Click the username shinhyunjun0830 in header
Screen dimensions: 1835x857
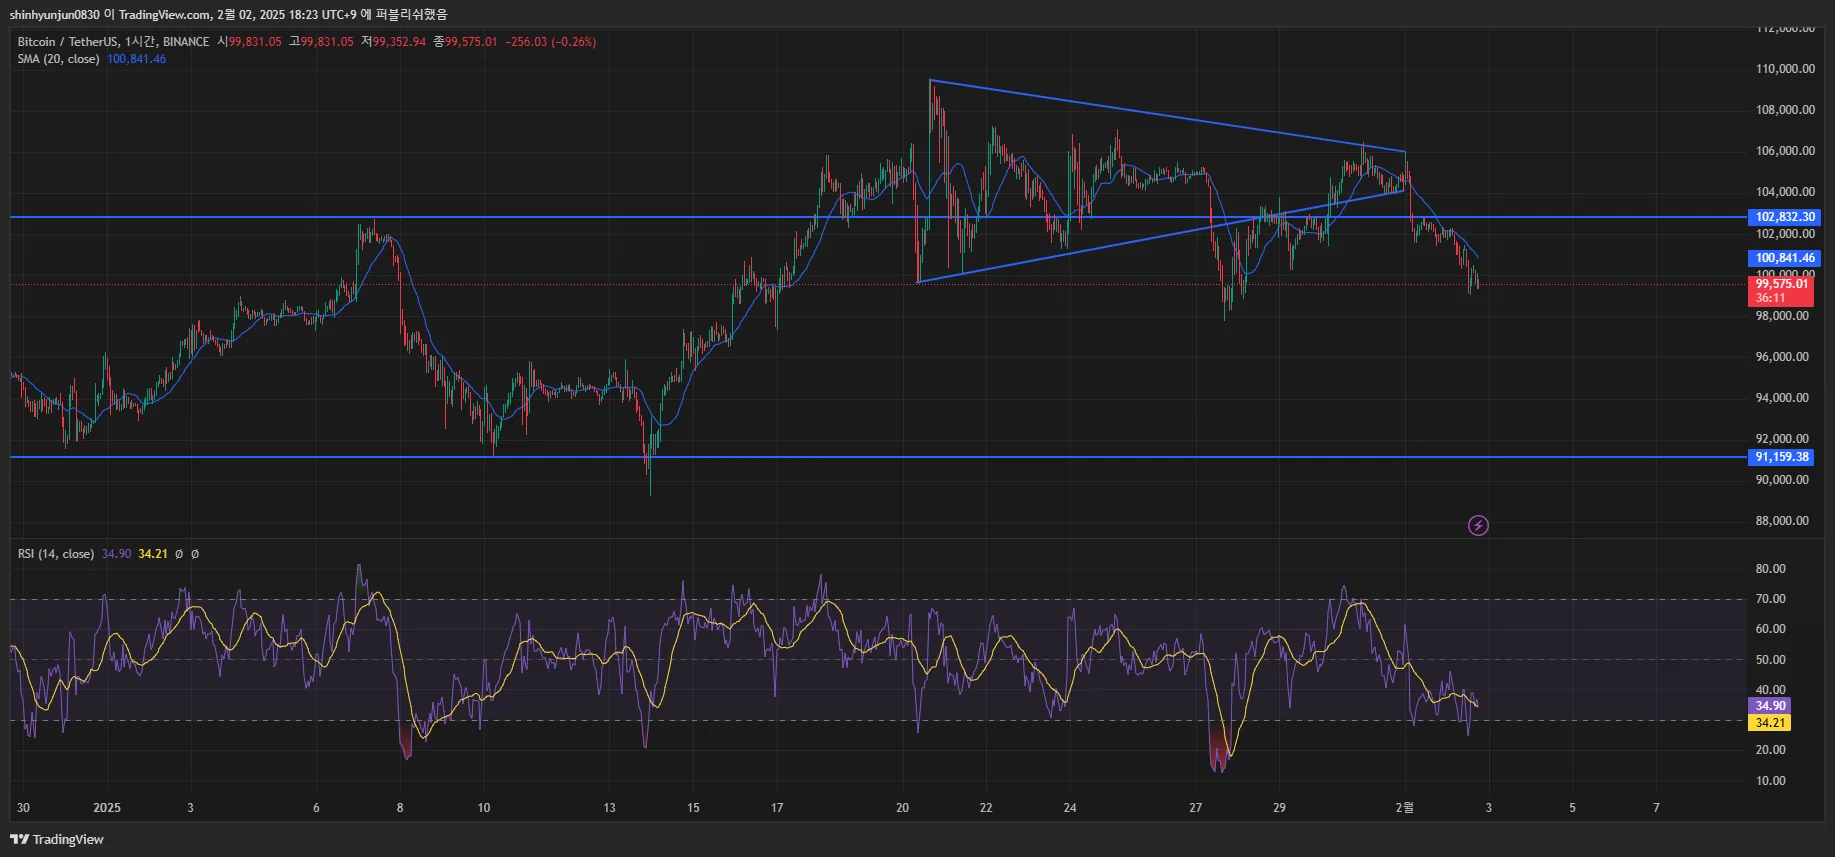point(55,15)
